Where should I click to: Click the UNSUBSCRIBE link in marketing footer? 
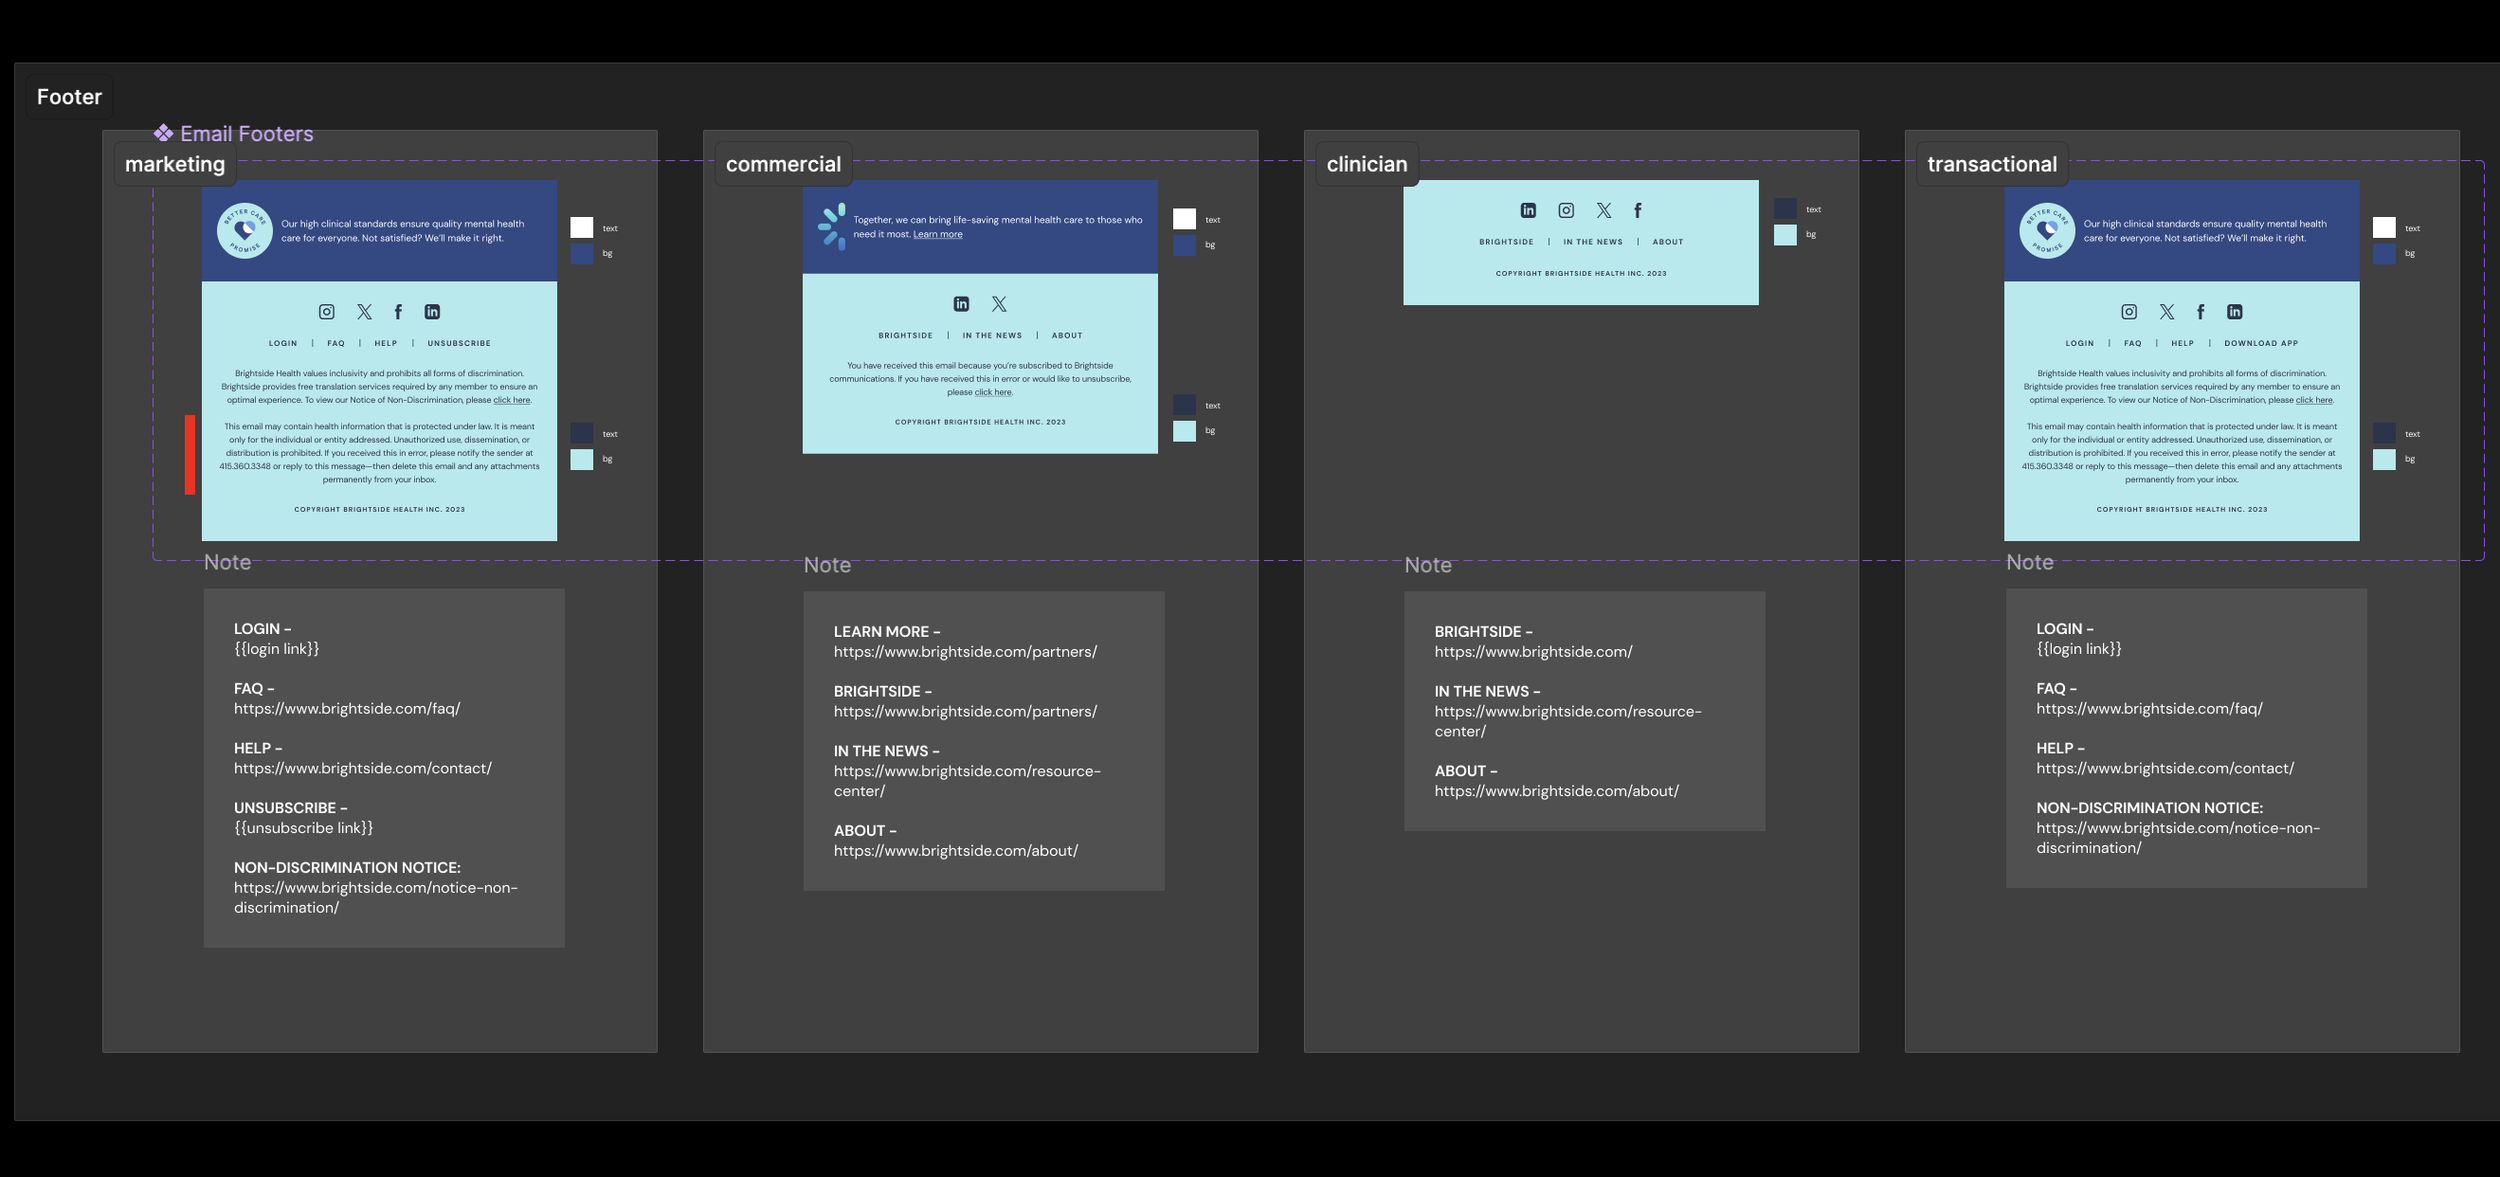(459, 343)
